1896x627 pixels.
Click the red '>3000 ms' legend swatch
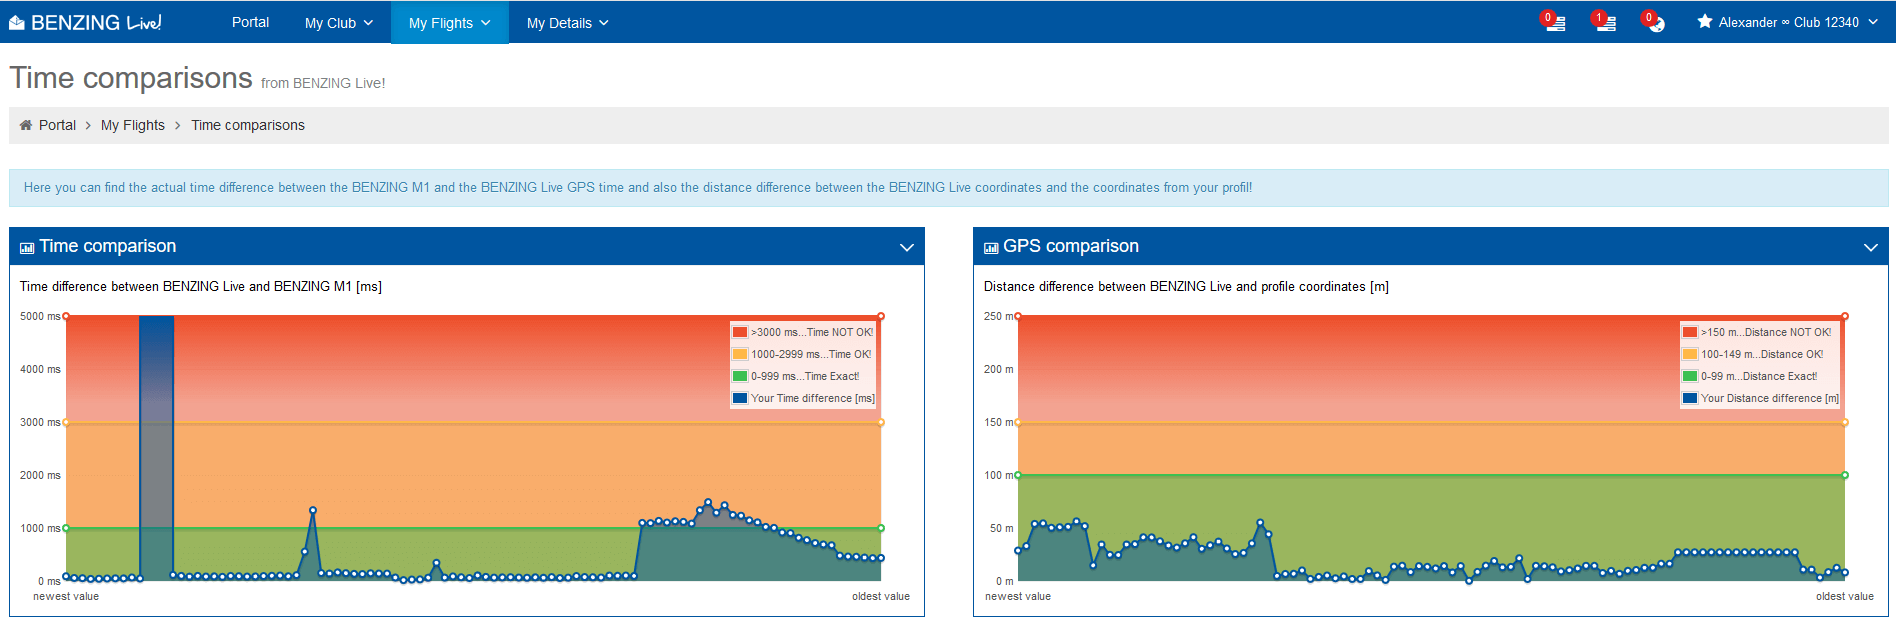pos(740,332)
